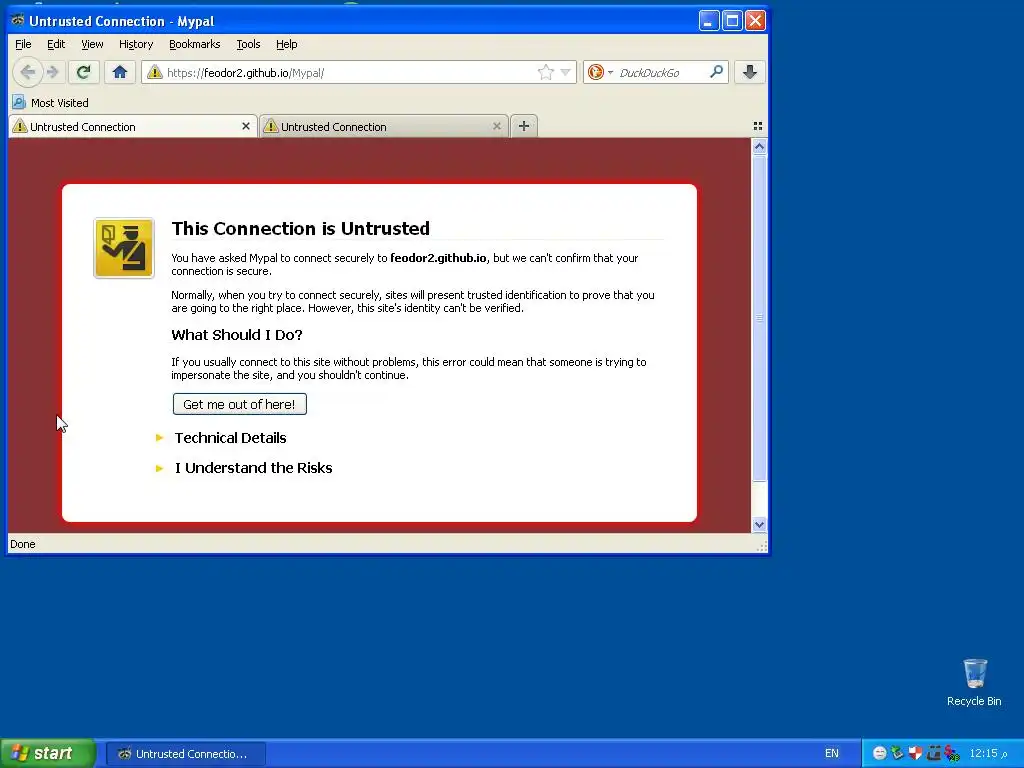
Task: Open the File menu
Action: [x=23, y=44]
